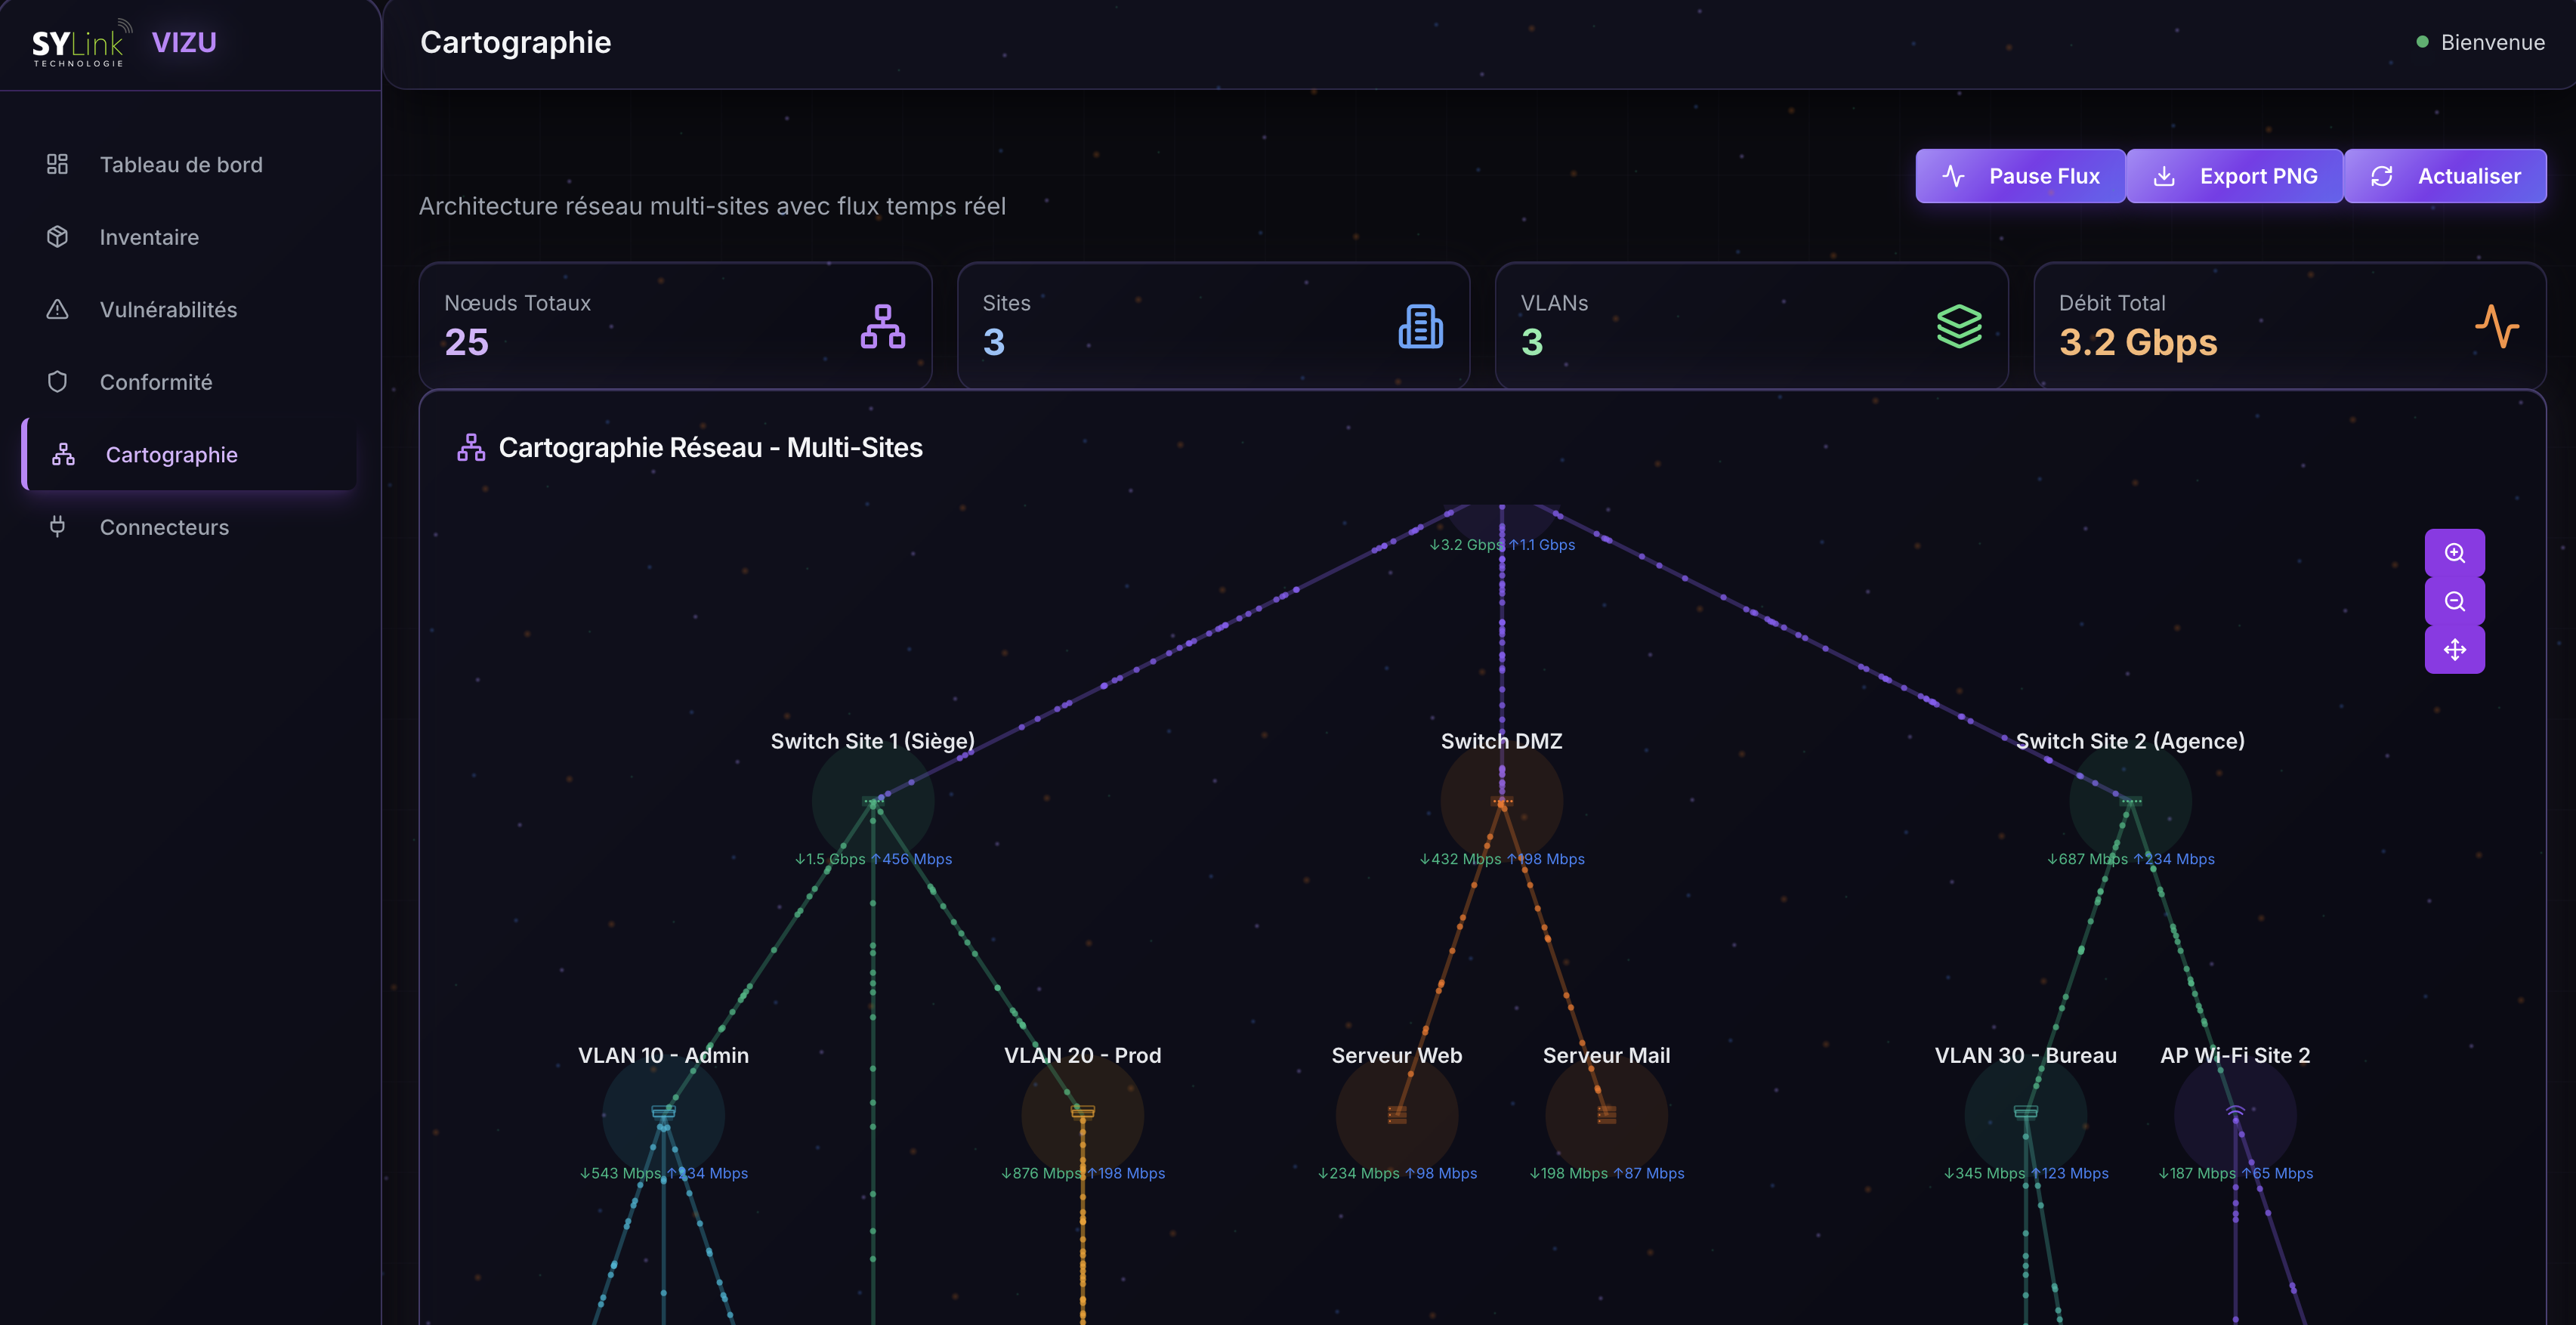
Task: Click the pan/move map control icon
Action: click(2454, 650)
